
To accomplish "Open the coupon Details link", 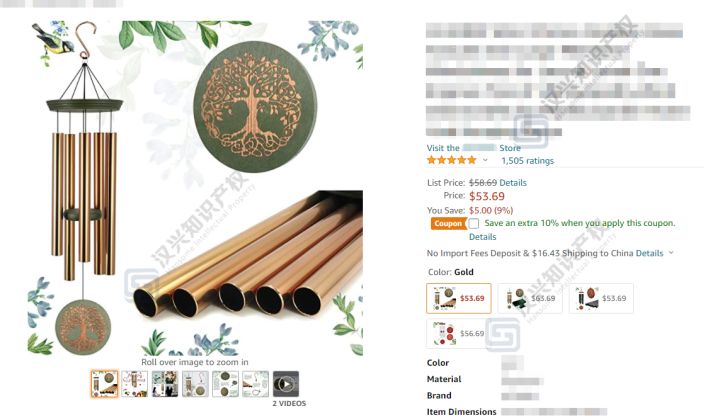I will pyautogui.click(x=483, y=237).
